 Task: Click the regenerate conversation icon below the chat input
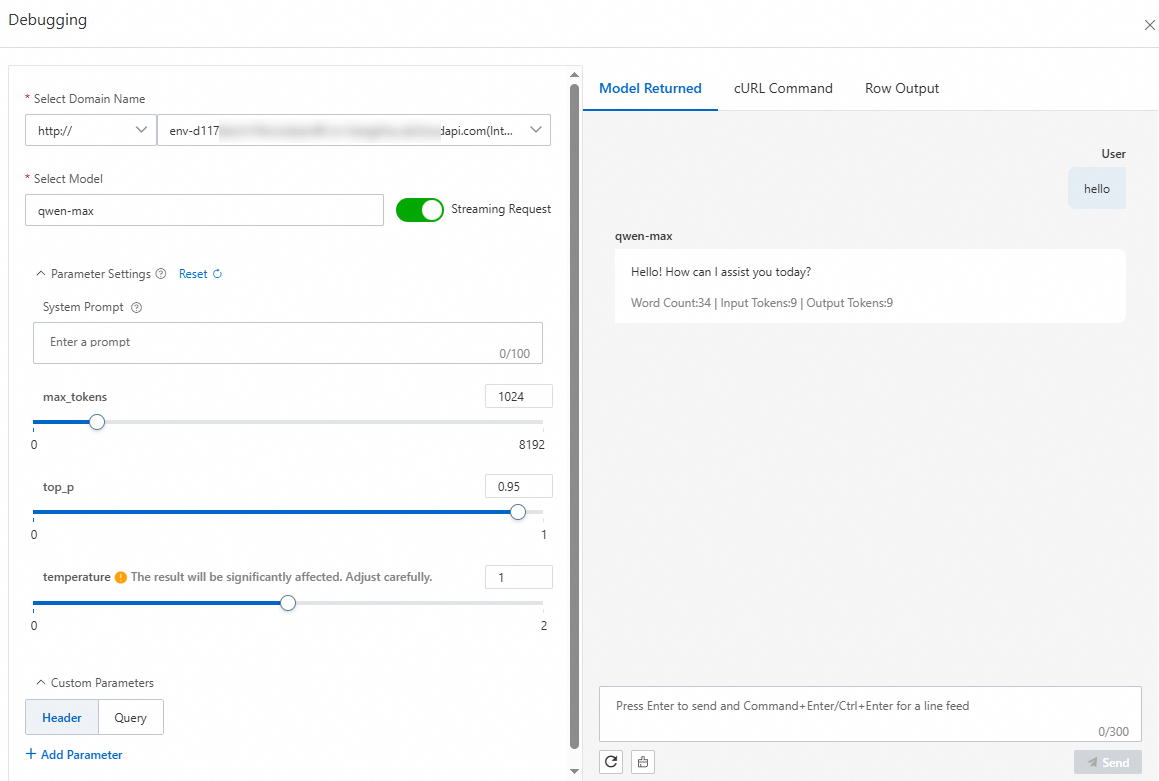(x=611, y=761)
